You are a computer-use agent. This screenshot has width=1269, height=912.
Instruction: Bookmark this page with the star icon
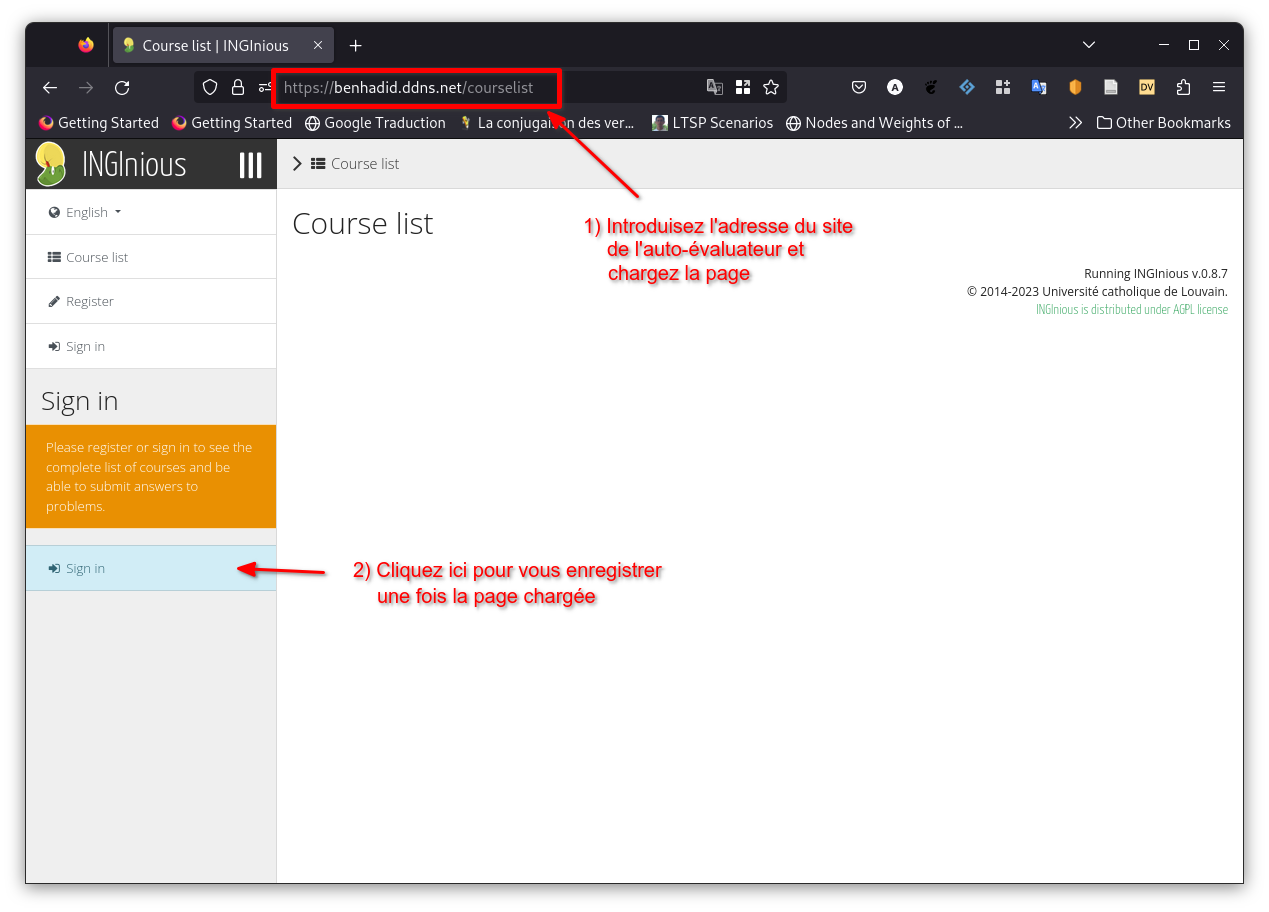pyautogui.click(x=771, y=87)
